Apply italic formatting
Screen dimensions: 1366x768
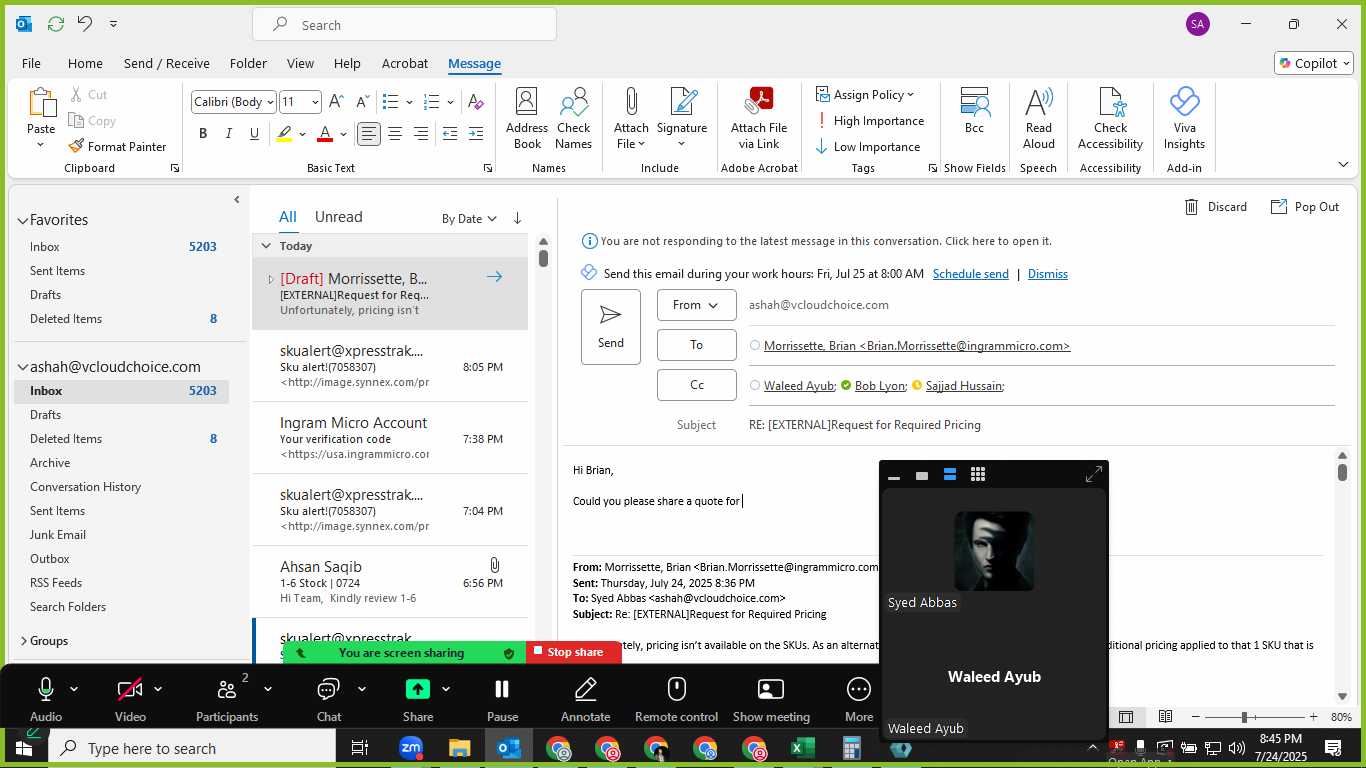coord(229,134)
